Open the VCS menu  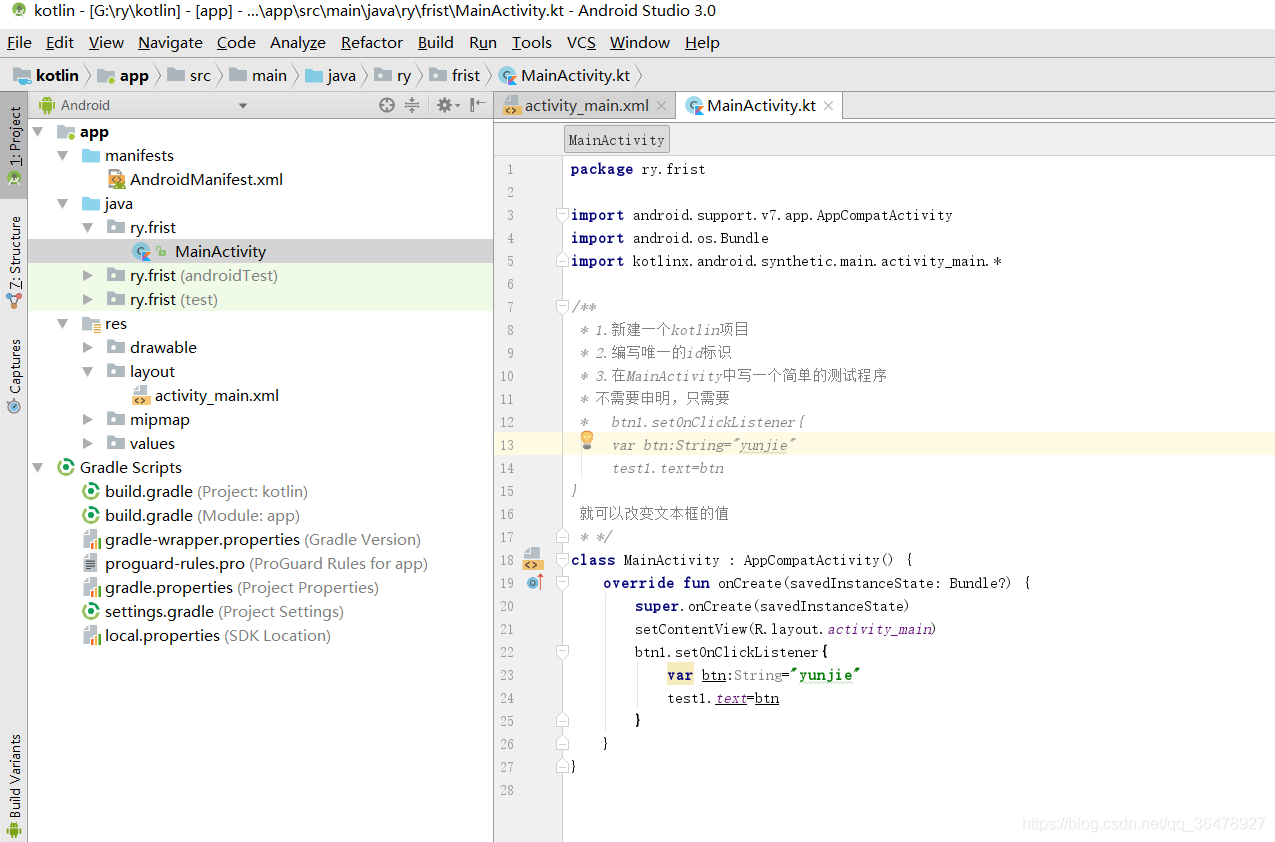click(x=581, y=42)
